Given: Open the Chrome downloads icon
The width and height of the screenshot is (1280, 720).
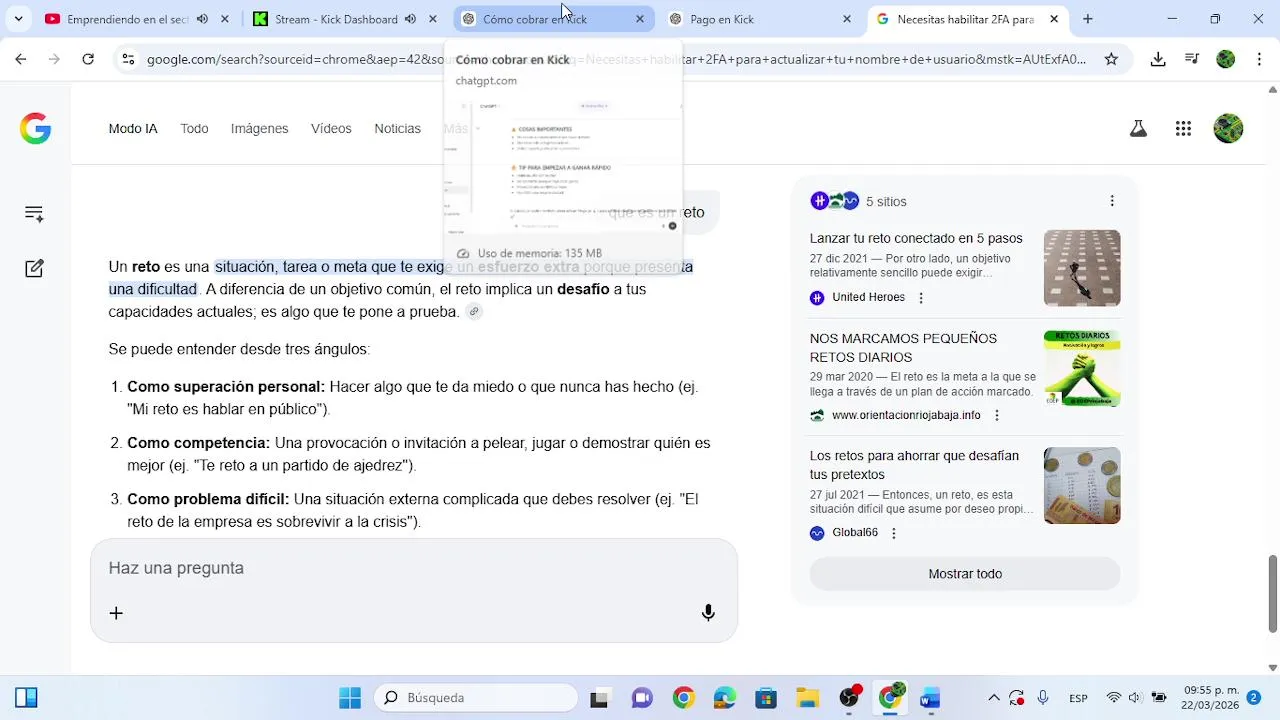Looking at the screenshot, I should (x=1158, y=59).
